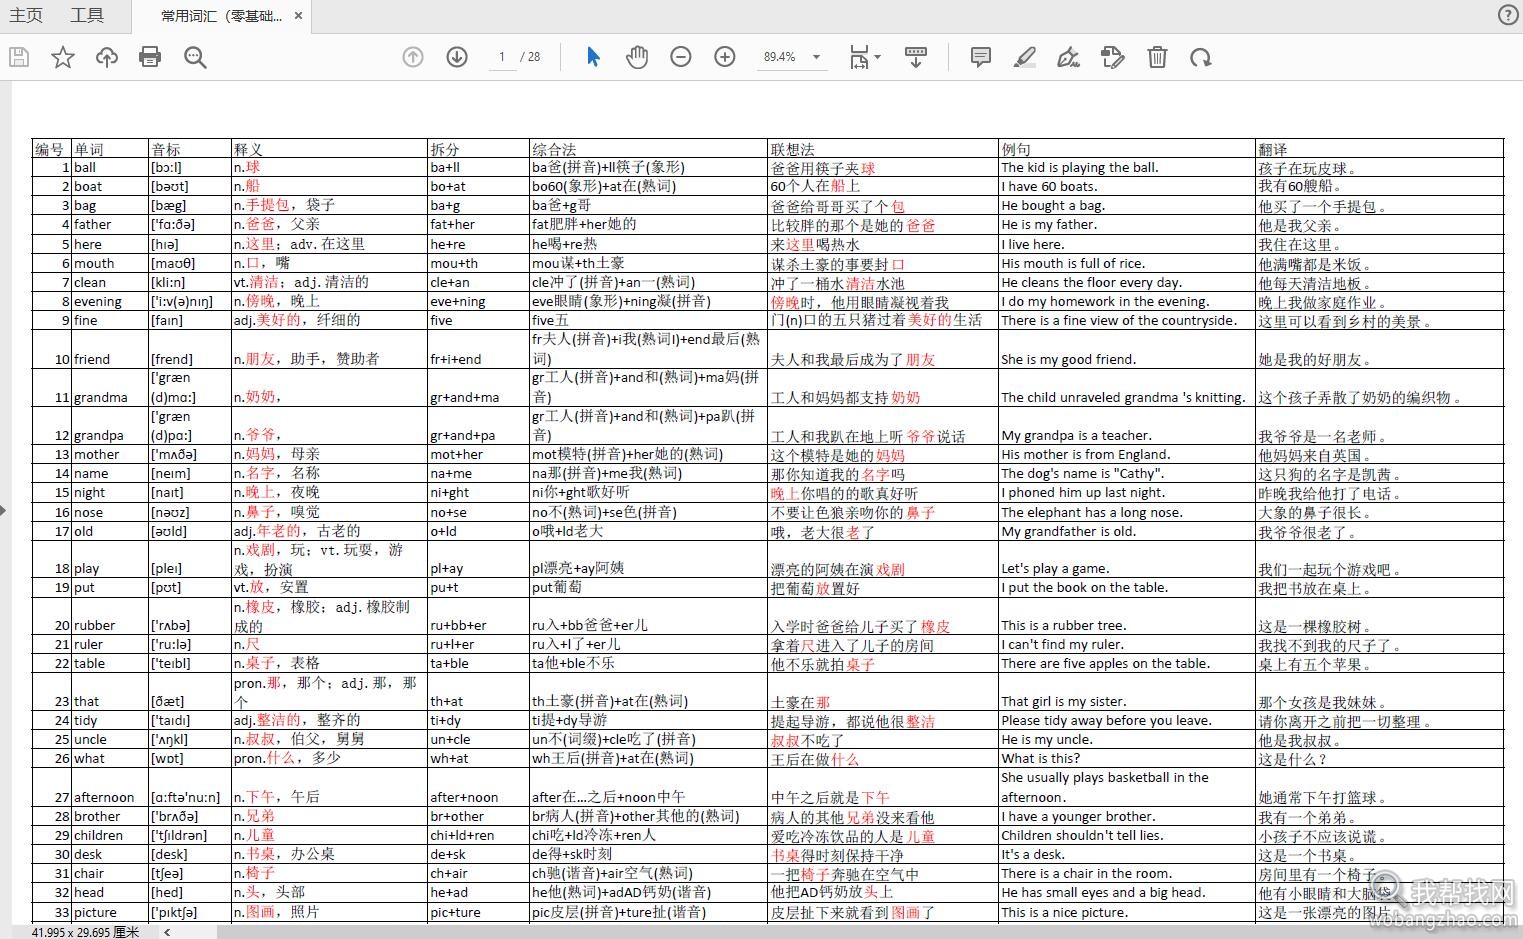Click the word 'father' in row 4
1523x939 pixels.
point(93,225)
